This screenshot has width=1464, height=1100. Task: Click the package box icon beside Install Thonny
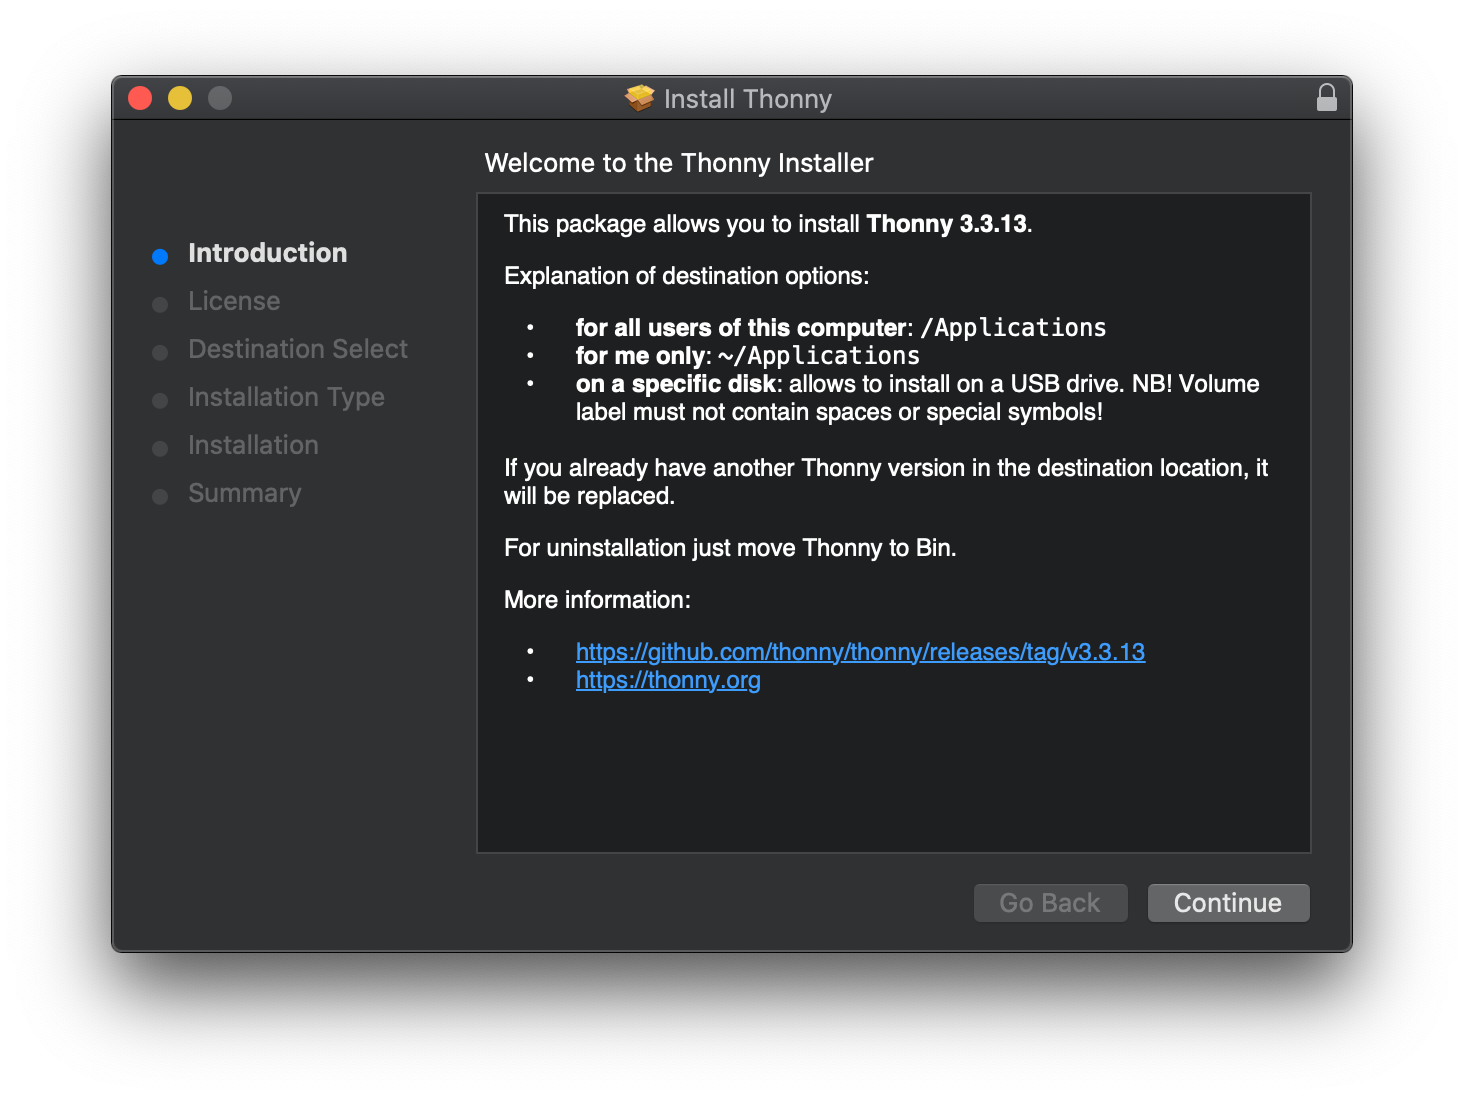pyautogui.click(x=639, y=98)
